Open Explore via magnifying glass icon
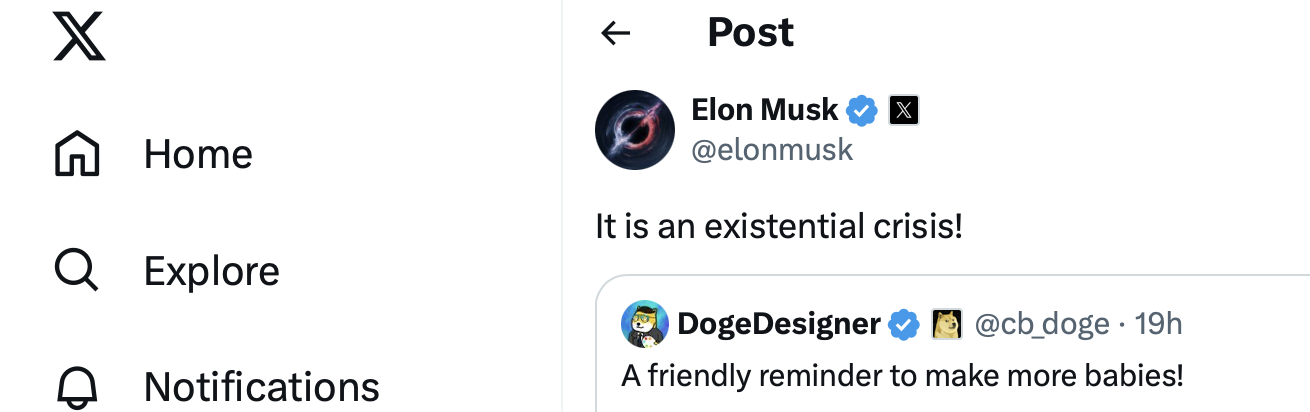The width and height of the screenshot is (1310, 412). [x=77, y=271]
